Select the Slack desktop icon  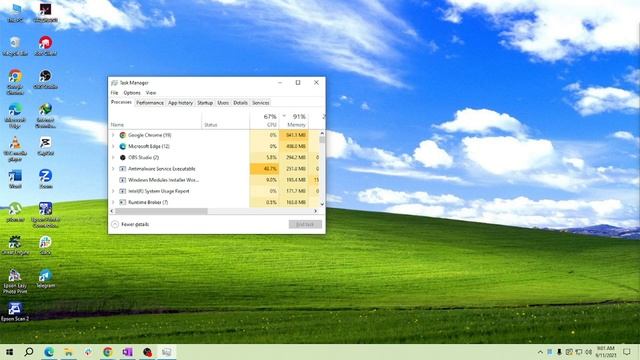click(x=45, y=245)
